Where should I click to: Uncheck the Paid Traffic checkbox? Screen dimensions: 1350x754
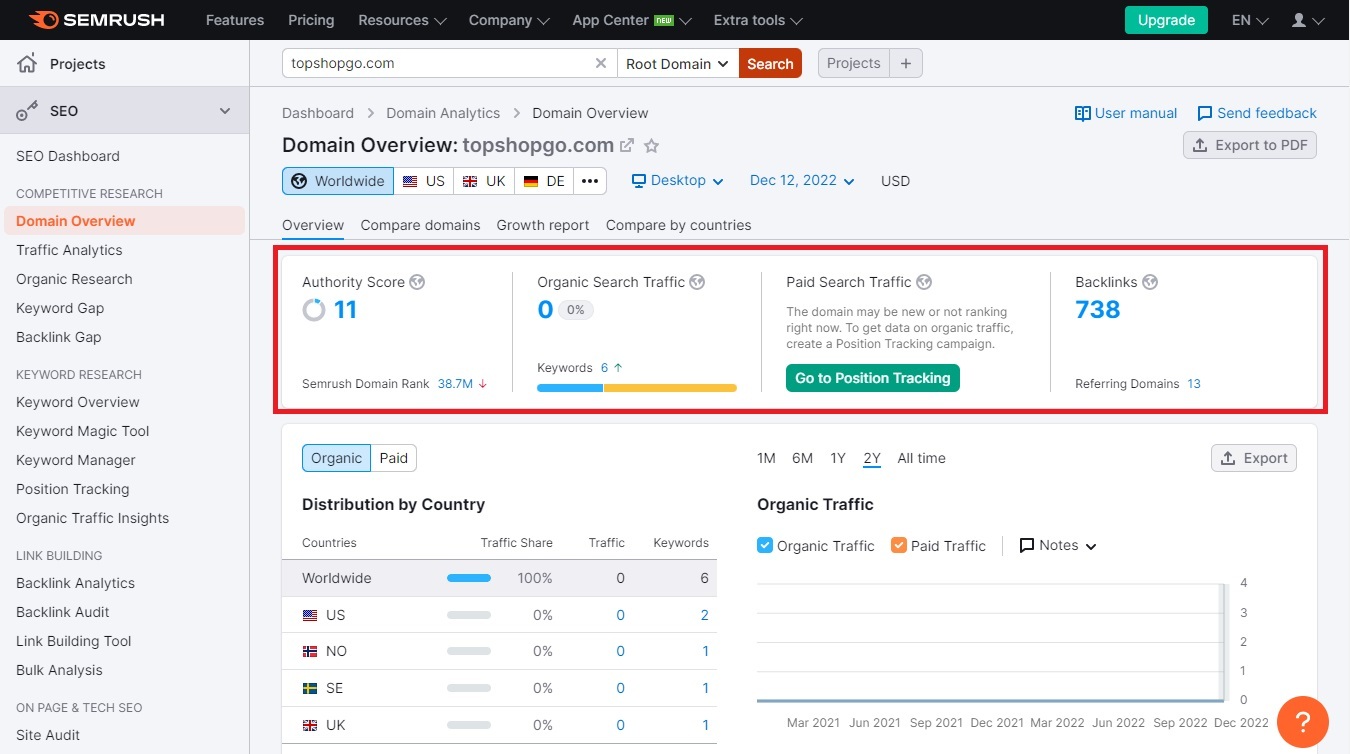pyautogui.click(x=898, y=545)
